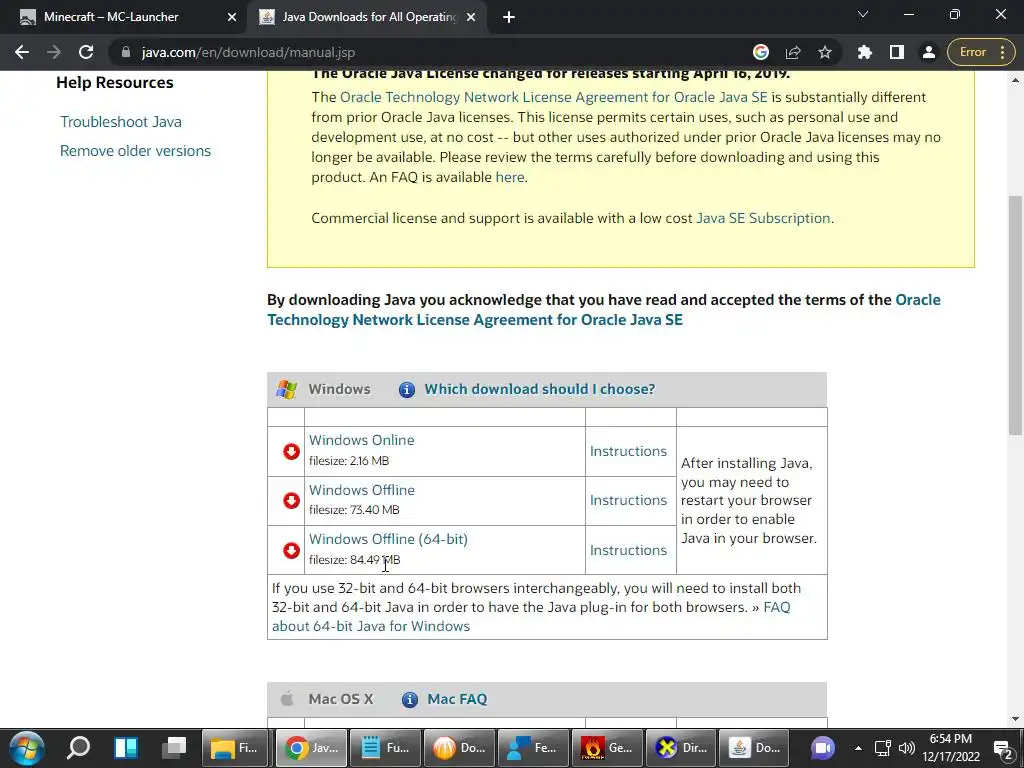Screen dimensions: 1024x768
Task: Open taskbar search magnifier
Action: tap(78, 748)
